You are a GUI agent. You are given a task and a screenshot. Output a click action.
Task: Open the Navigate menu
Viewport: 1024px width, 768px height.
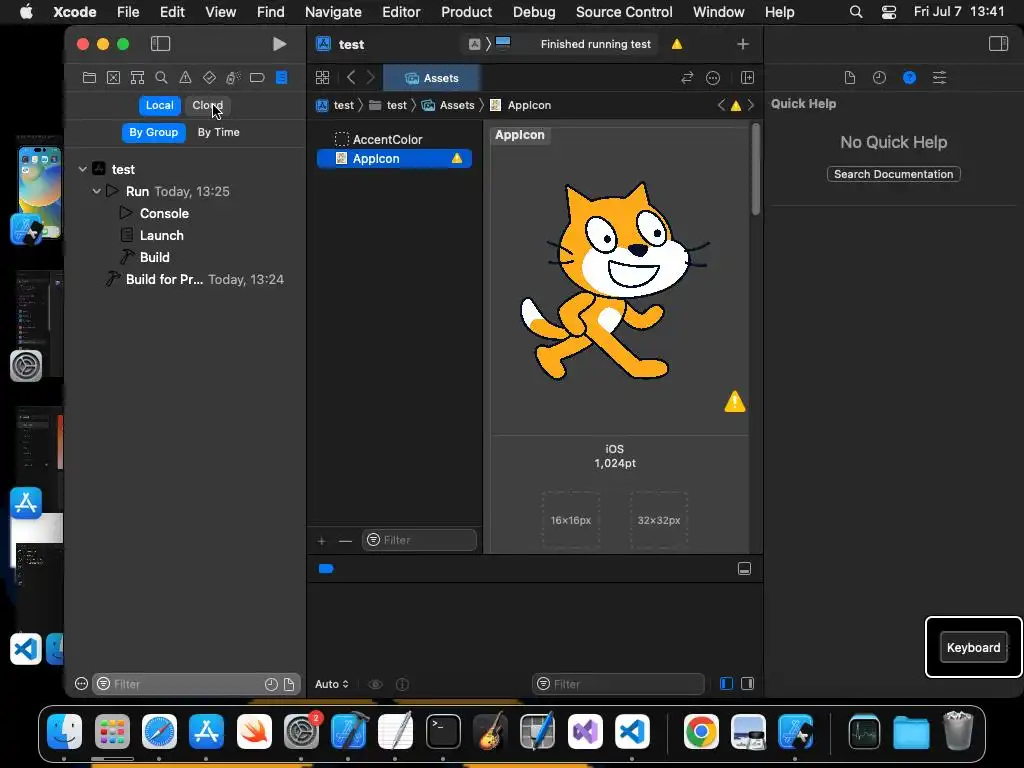tap(333, 12)
